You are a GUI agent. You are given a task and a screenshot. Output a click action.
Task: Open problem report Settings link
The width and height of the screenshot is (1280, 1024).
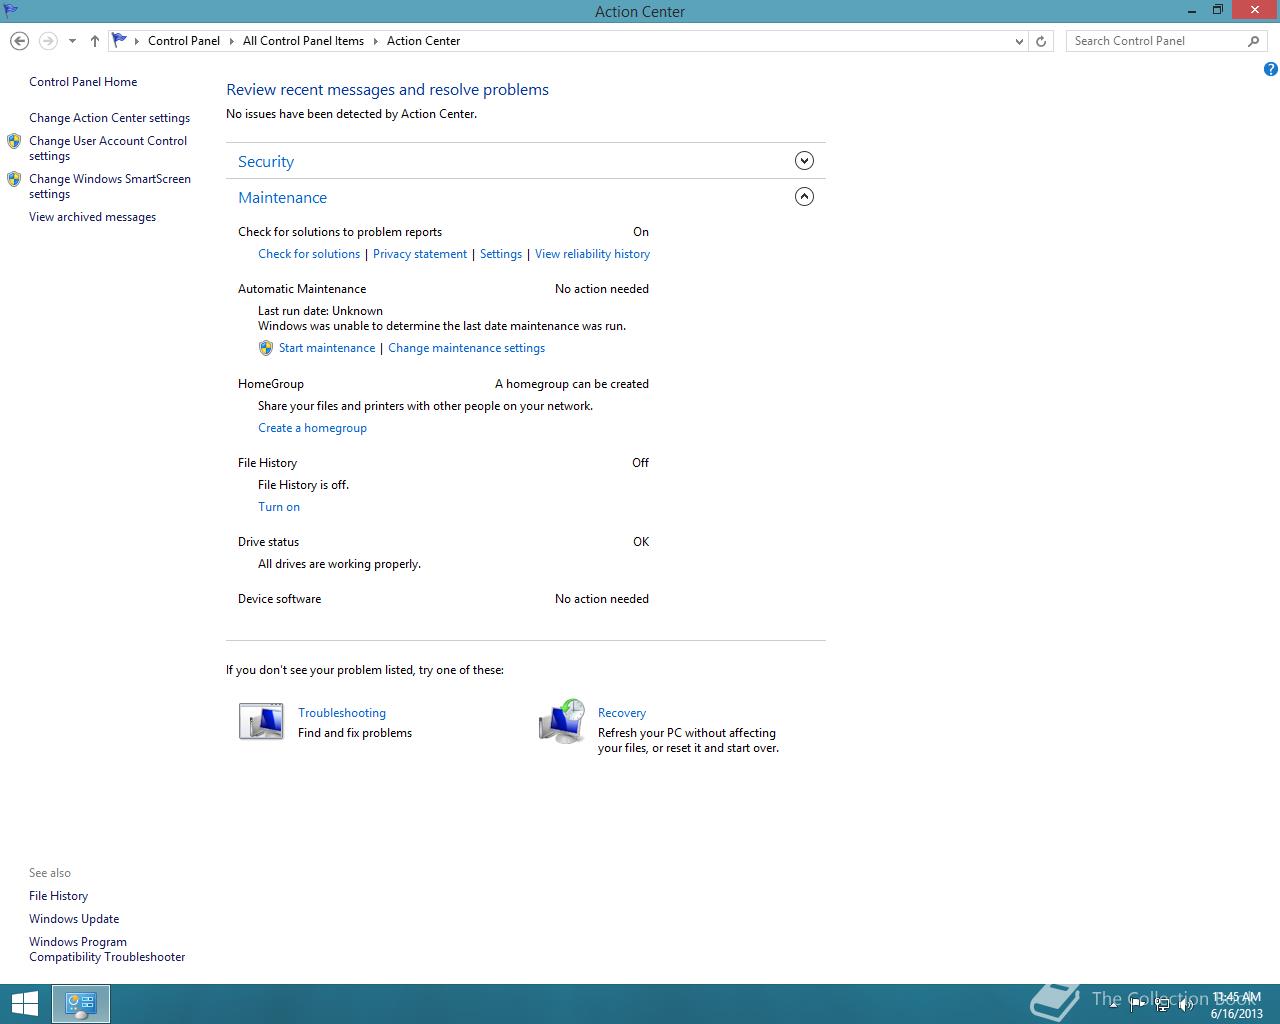[x=501, y=254]
